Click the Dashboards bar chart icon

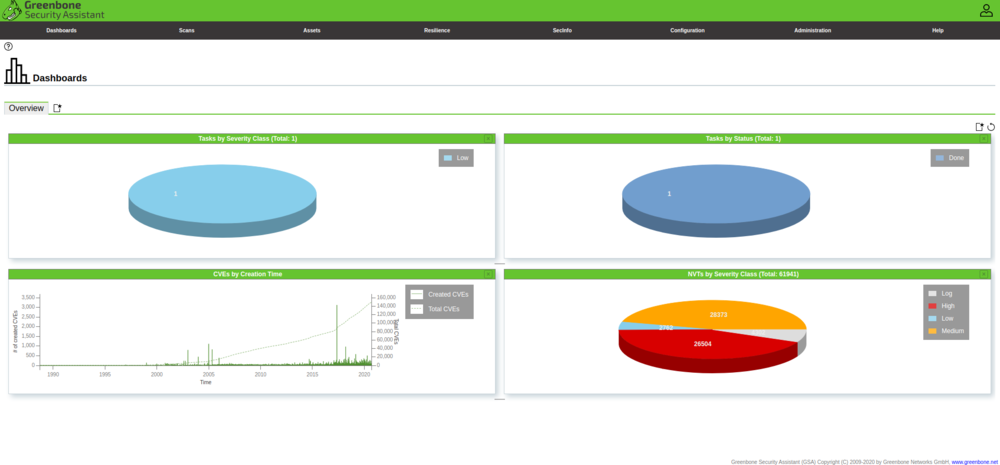pos(17,71)
